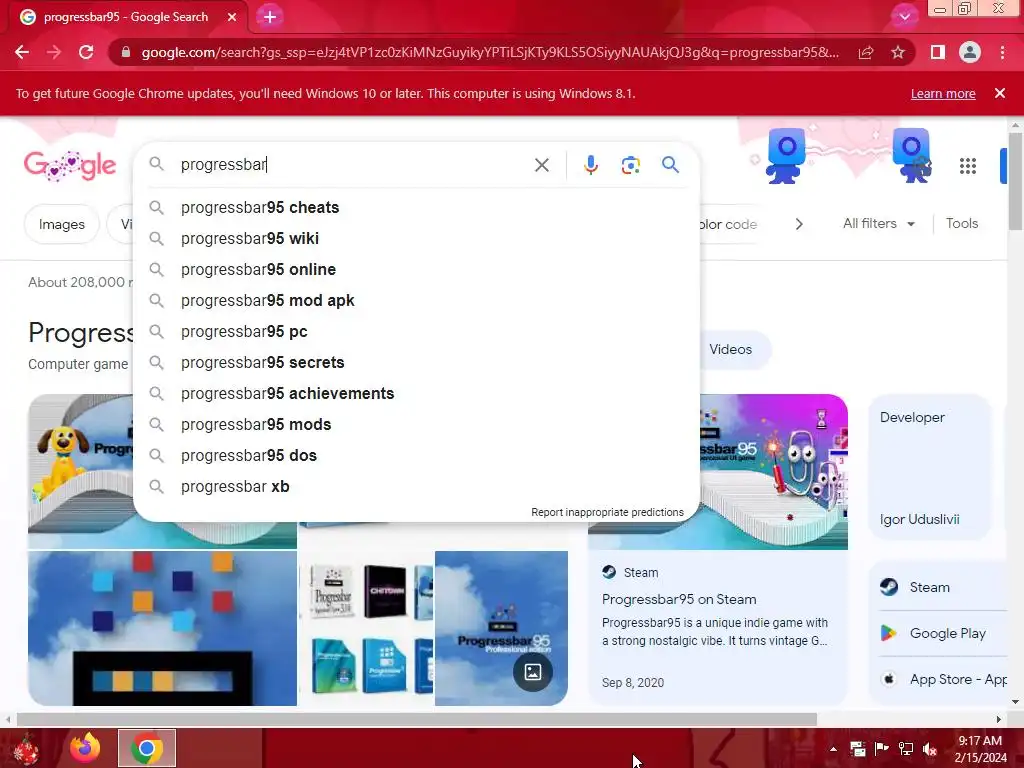Toggle the Chrome side panel
This screenshot has height=768, width=1024.
click(x=938, y=52)
